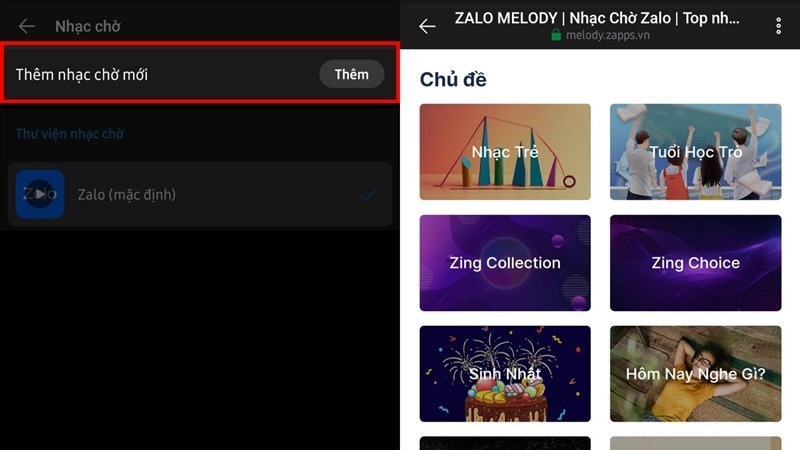
Task: Open the partially visible dark bottom tile
Action: 505,443
